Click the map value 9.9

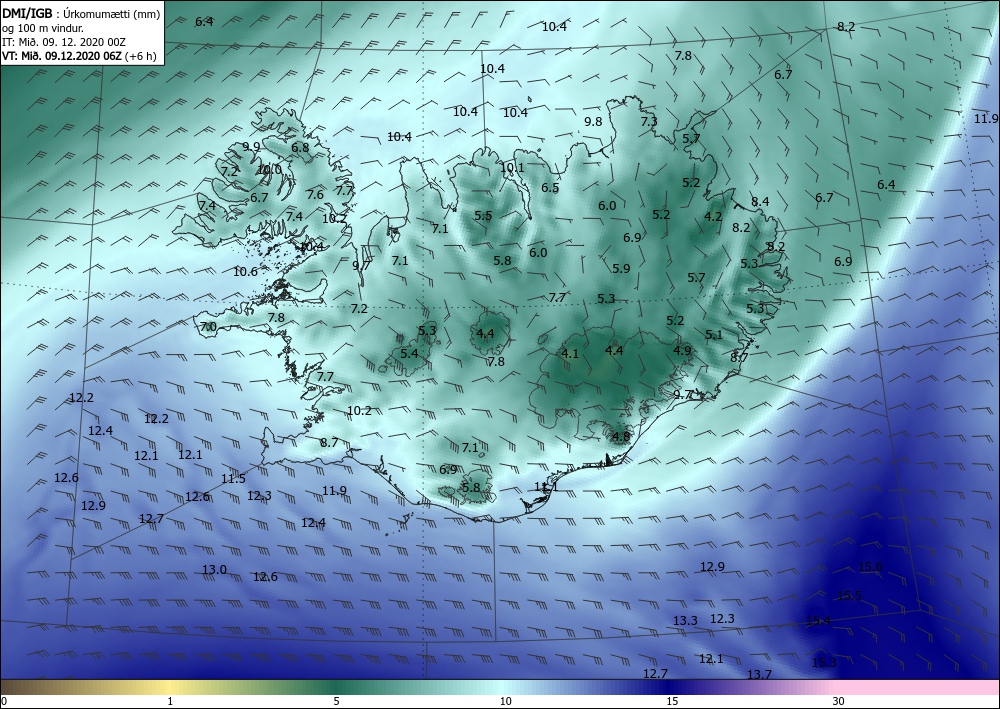251,147
